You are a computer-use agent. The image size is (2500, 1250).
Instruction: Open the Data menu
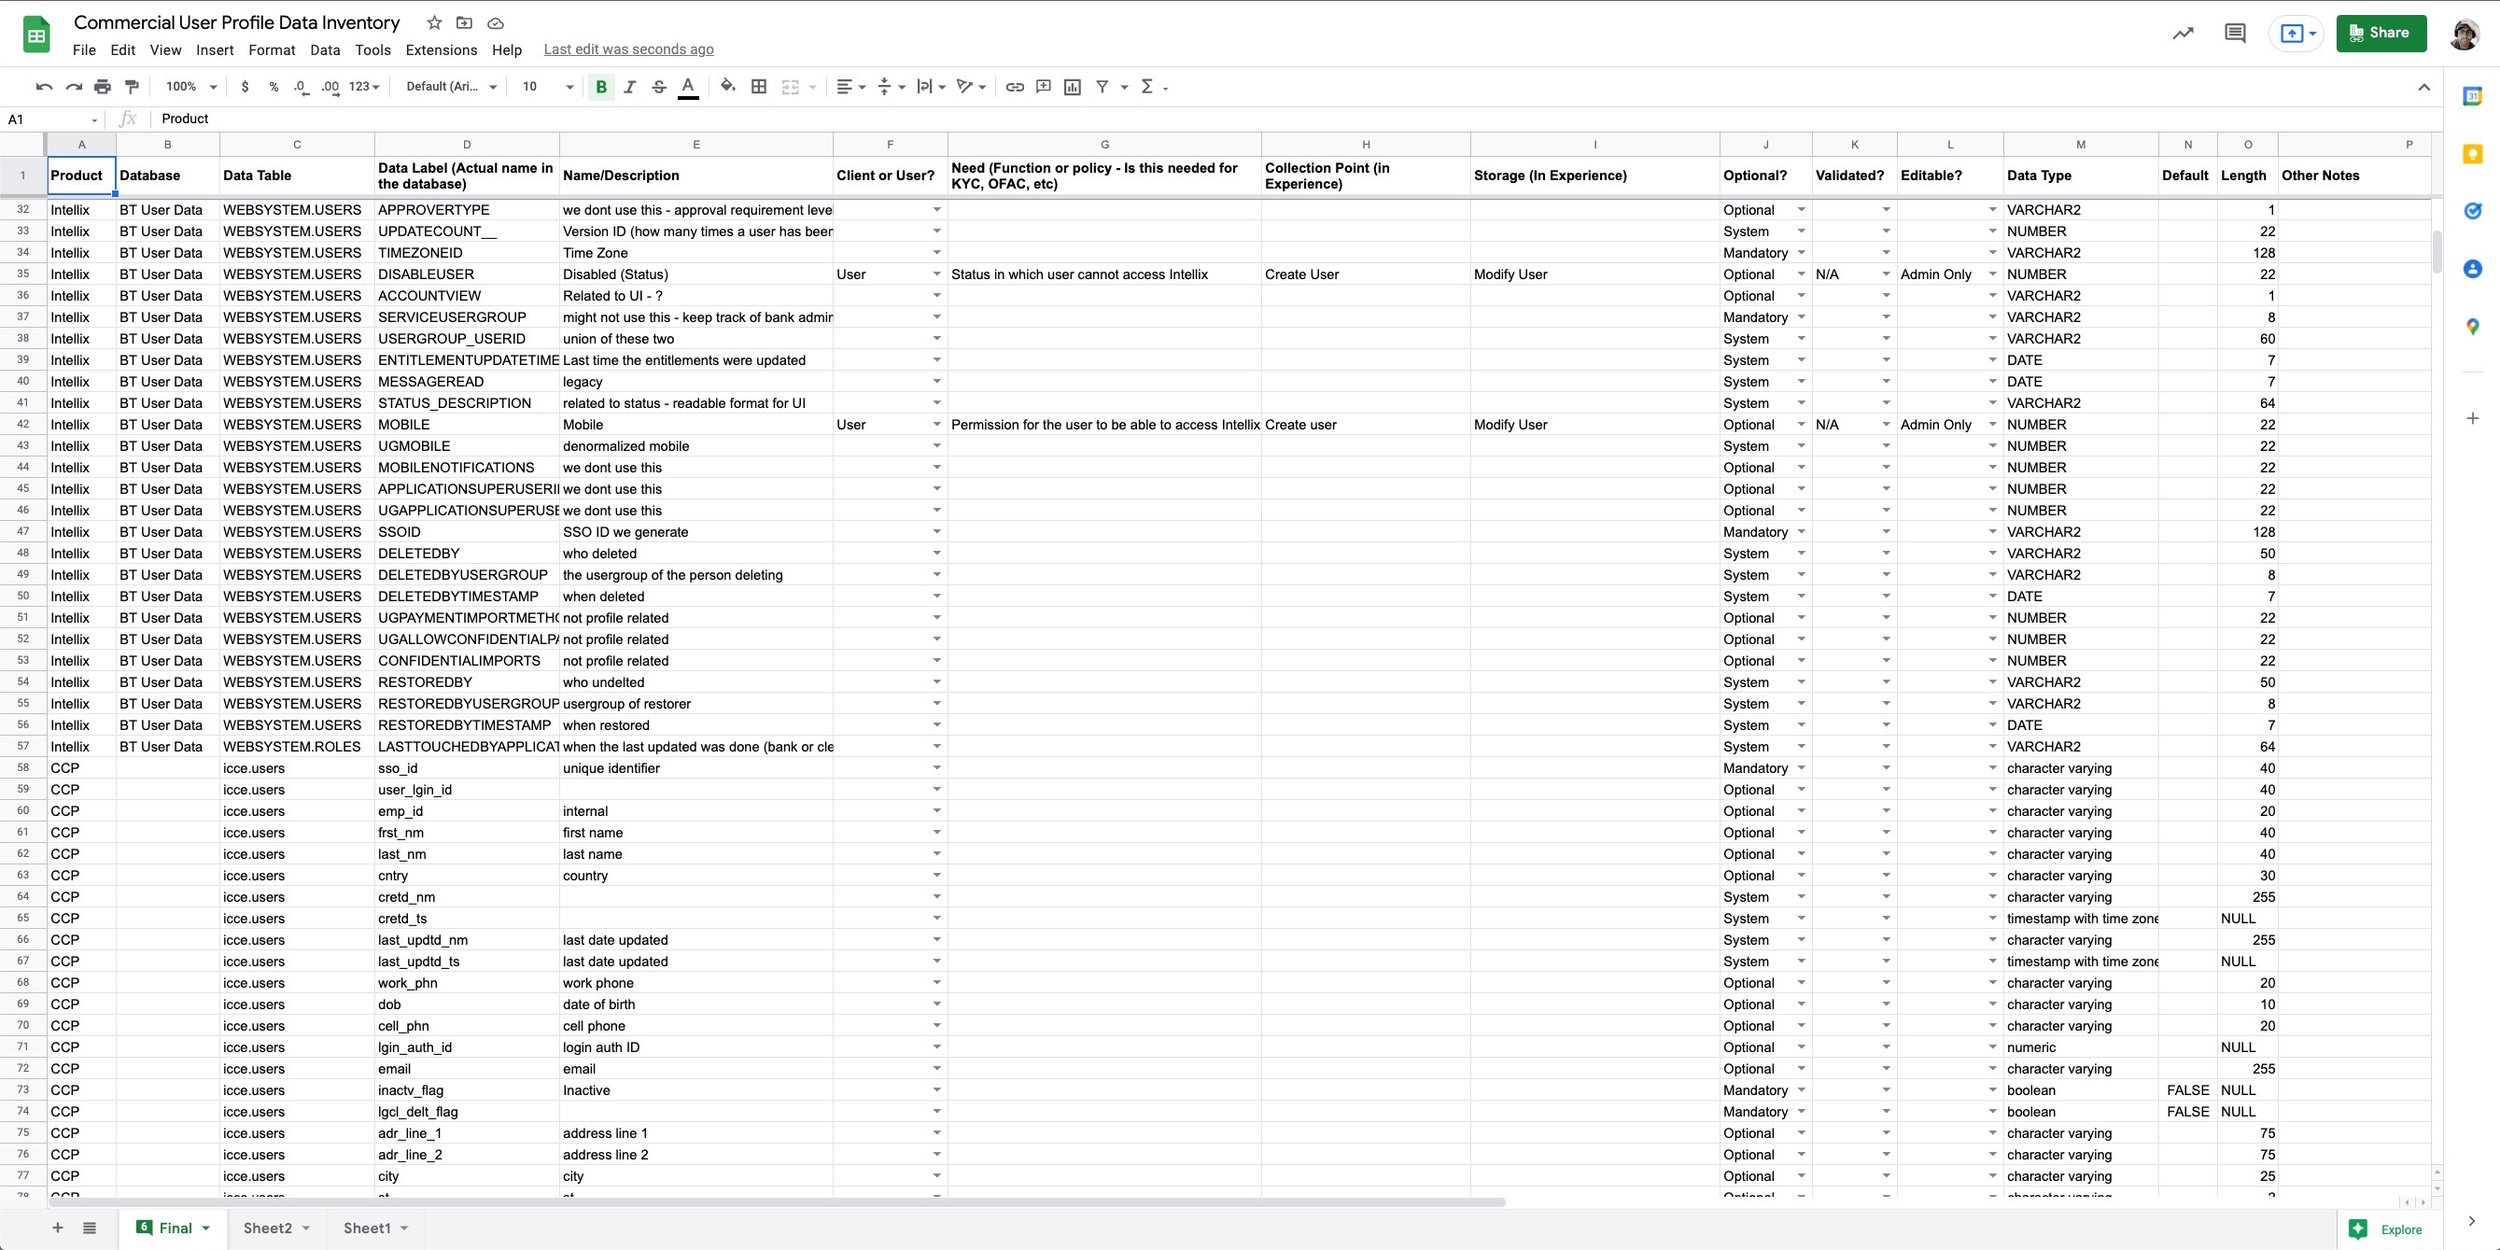pyautogui.click(x=325, y=50)
